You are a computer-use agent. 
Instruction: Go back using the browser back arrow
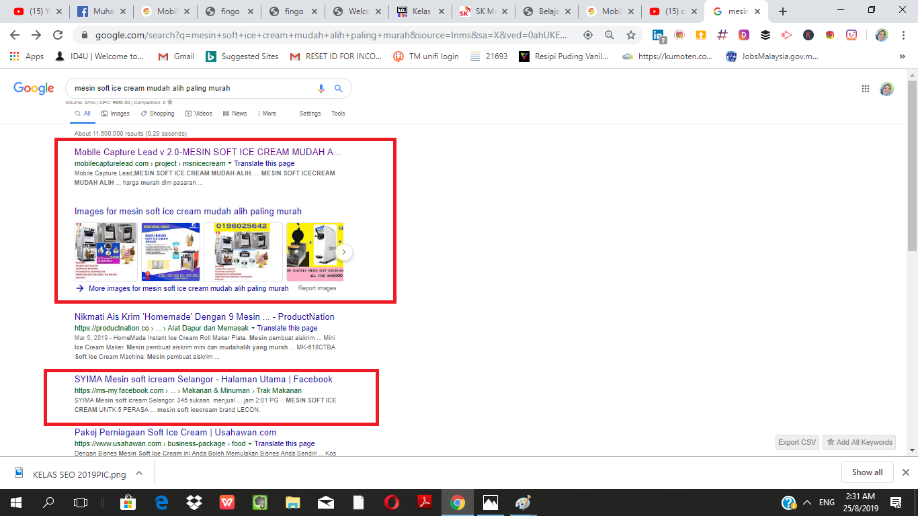[15, 35]
